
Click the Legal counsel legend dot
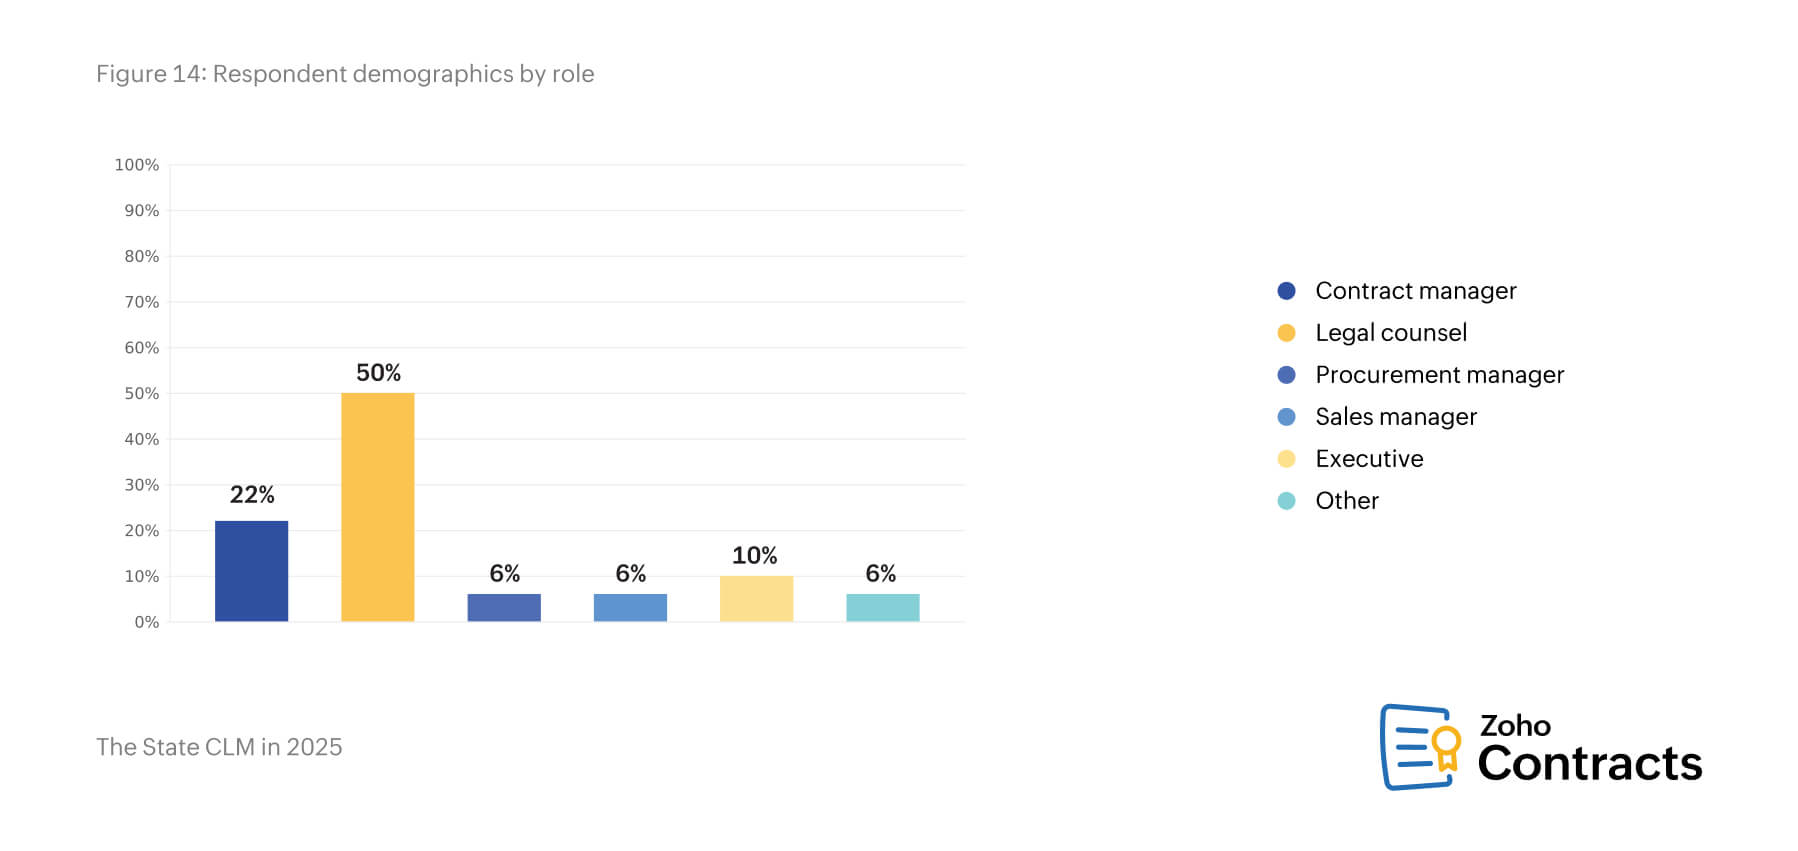click(1286, 333)
